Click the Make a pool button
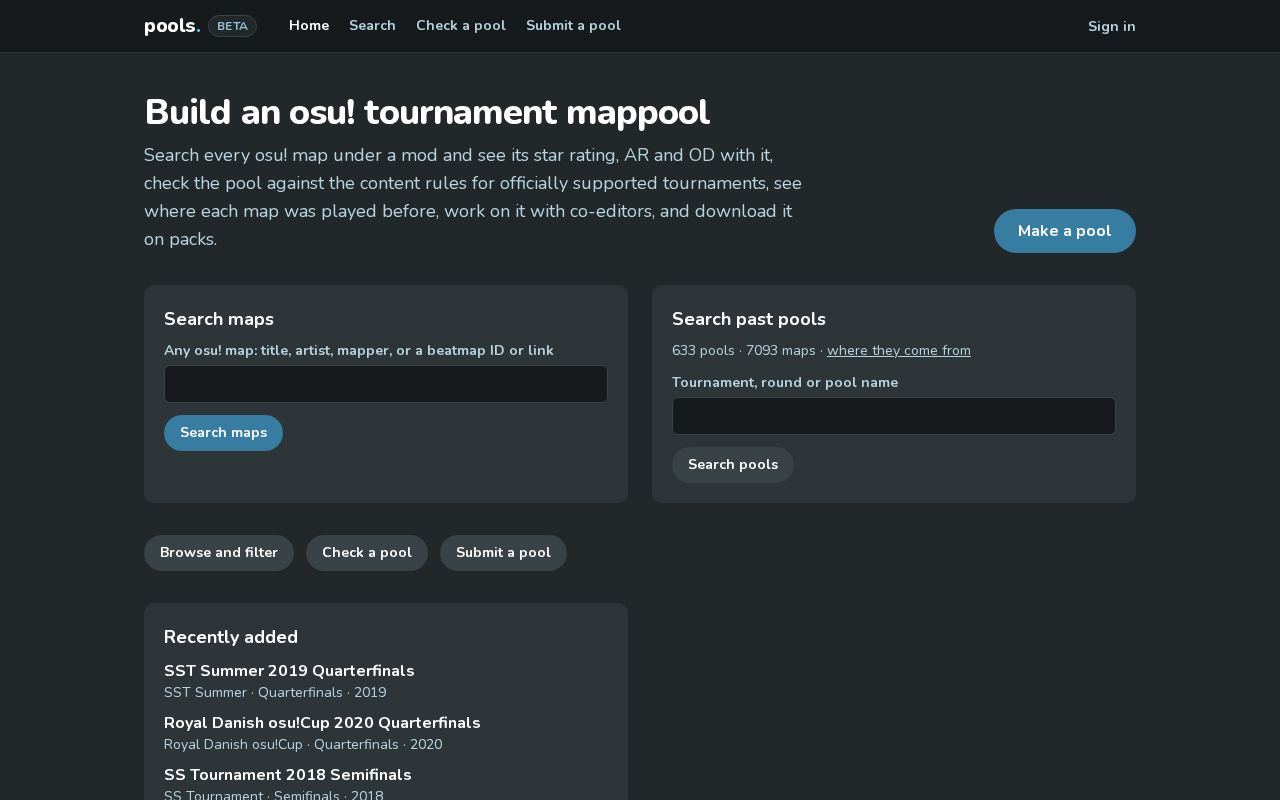 [1064, 231]
